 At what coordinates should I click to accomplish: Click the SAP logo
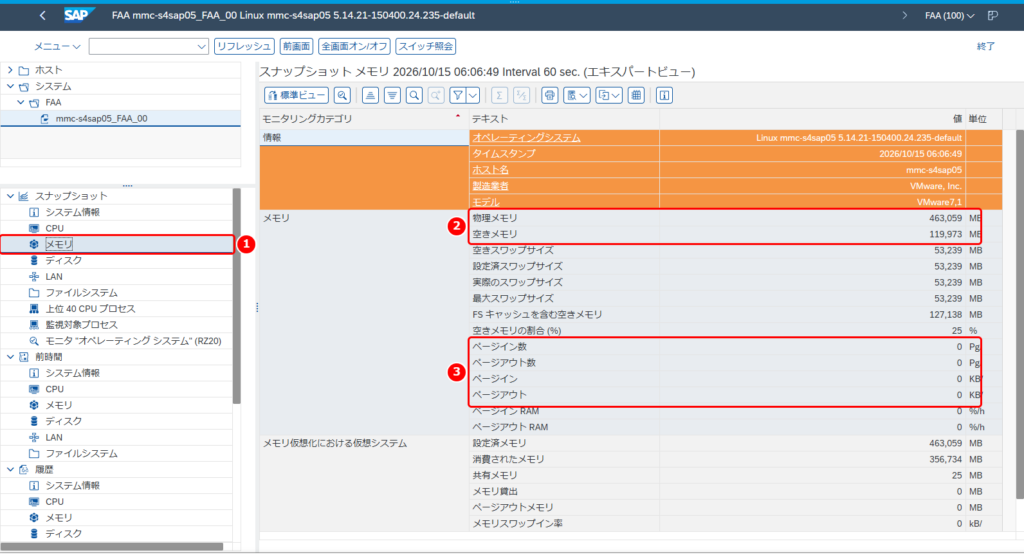78,15
